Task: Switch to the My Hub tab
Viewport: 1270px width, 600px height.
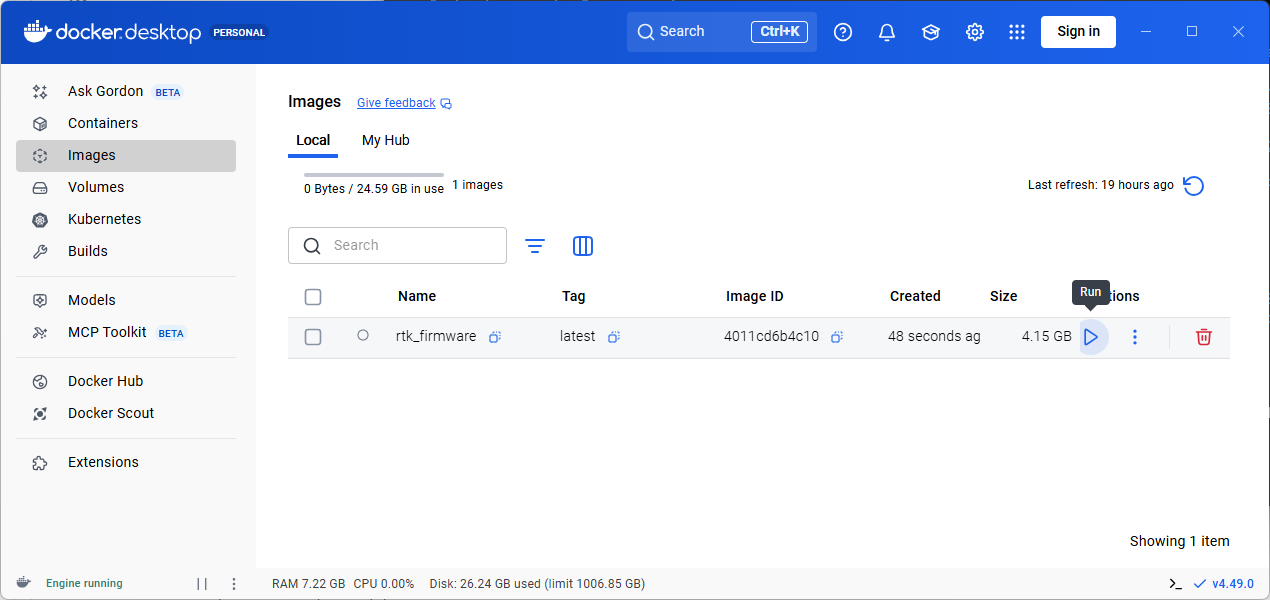Action: coord(385,140)
